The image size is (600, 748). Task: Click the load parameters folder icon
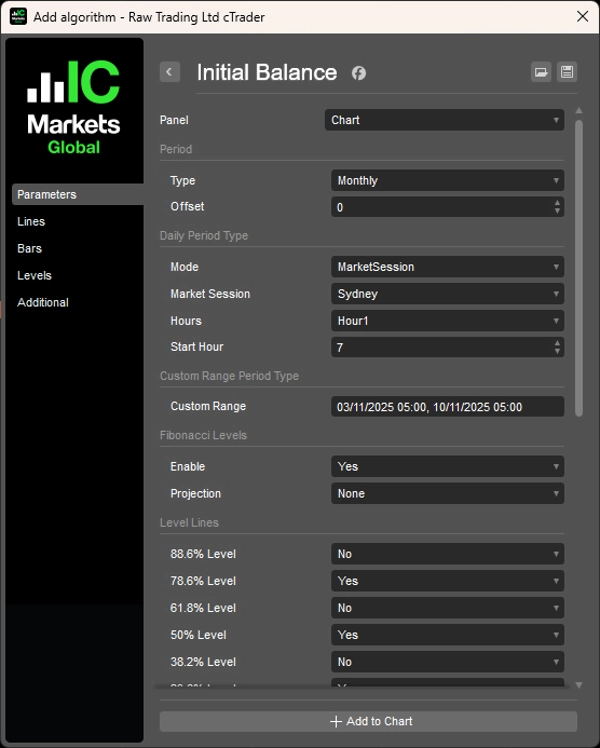[541, 72]
